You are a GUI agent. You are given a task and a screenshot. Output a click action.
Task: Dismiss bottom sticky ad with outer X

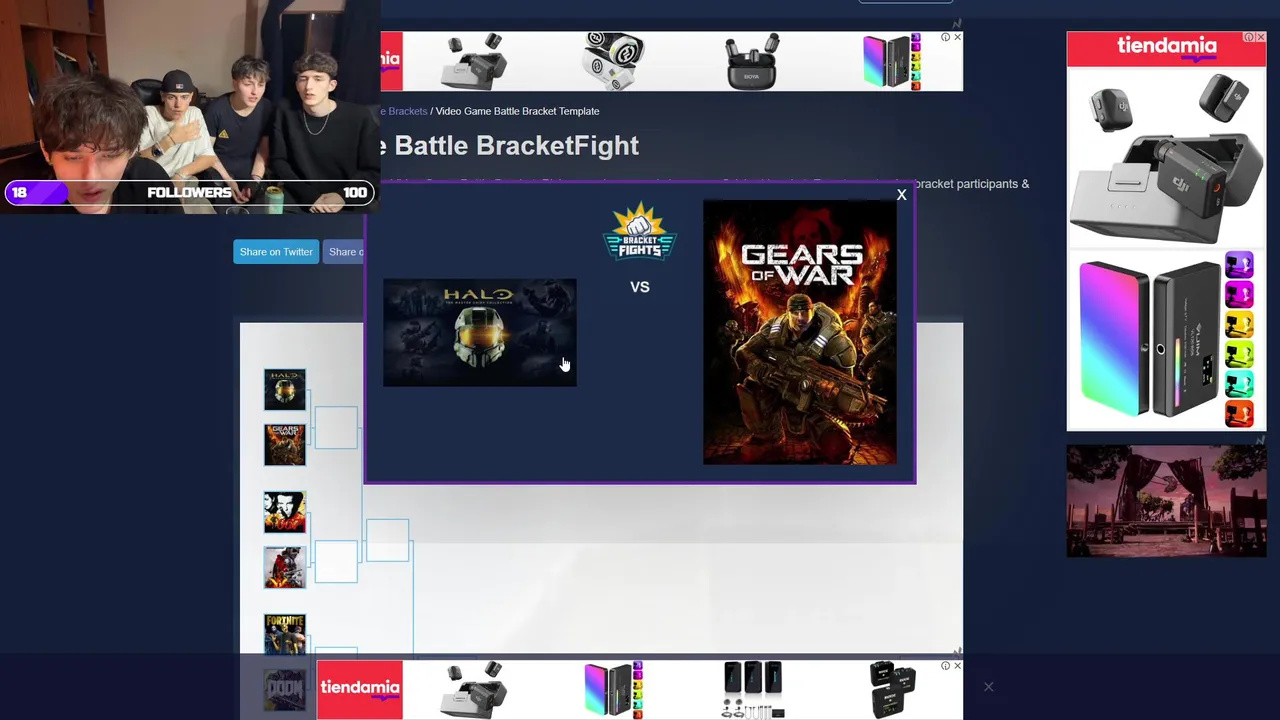point(988,687)
